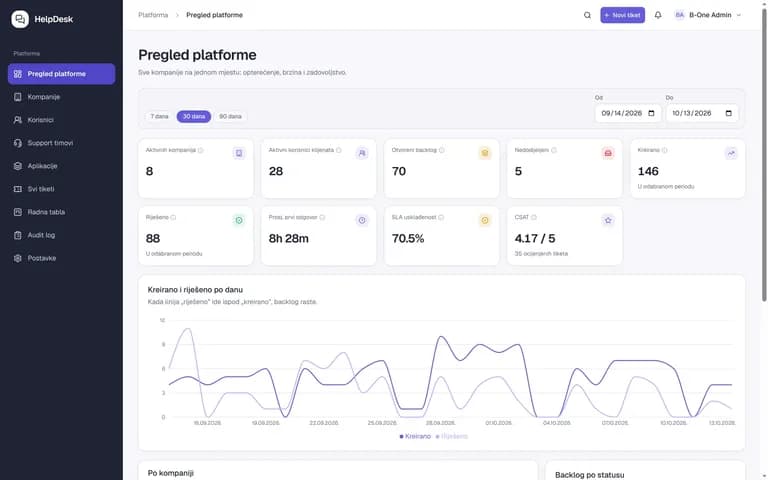Click info icon next to CSAT
Viewport: 768px width, 480px height.
[x=534, y=217]
